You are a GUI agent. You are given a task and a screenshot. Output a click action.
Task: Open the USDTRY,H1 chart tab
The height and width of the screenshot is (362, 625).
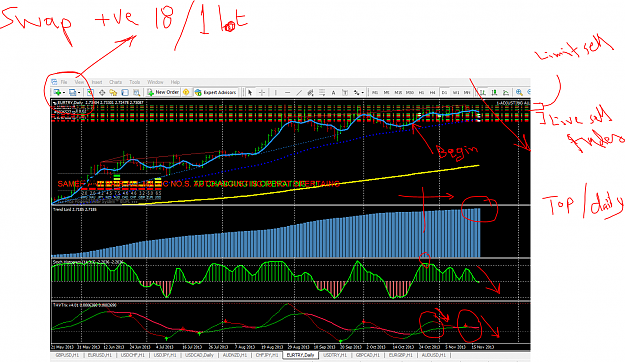[335, 355]
